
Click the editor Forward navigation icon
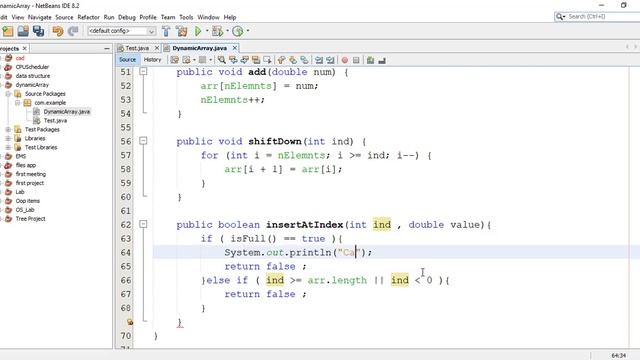tap(202, 60)
